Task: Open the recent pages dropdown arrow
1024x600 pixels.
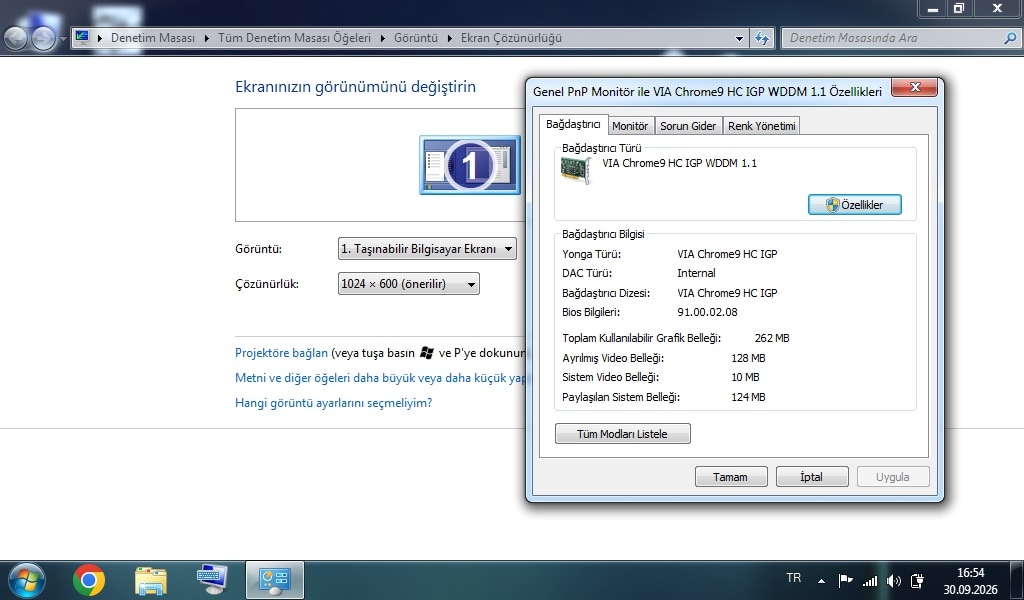Action: click(63, 39)
